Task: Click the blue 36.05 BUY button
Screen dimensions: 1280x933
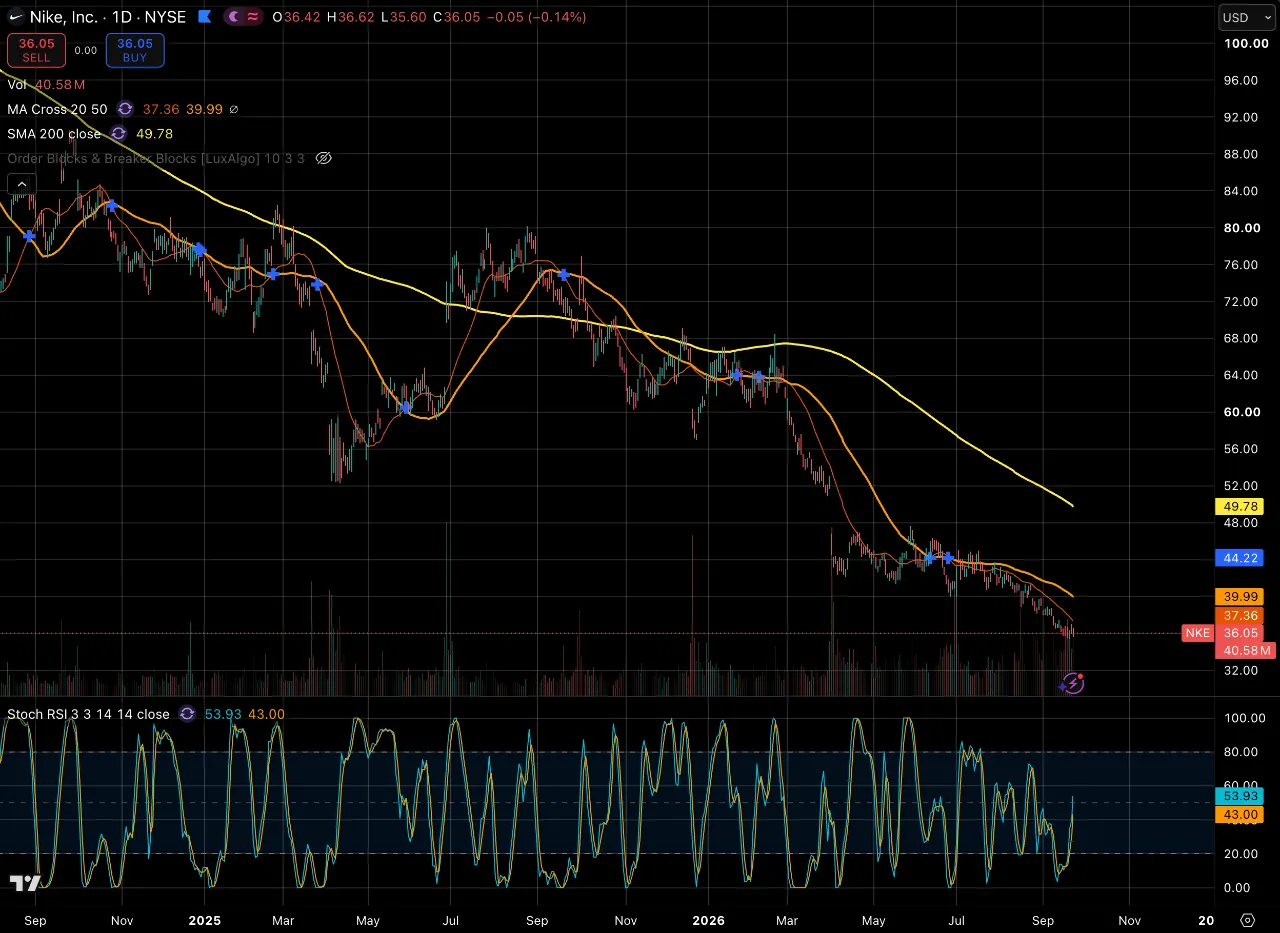Action: [x=135, y=50]
